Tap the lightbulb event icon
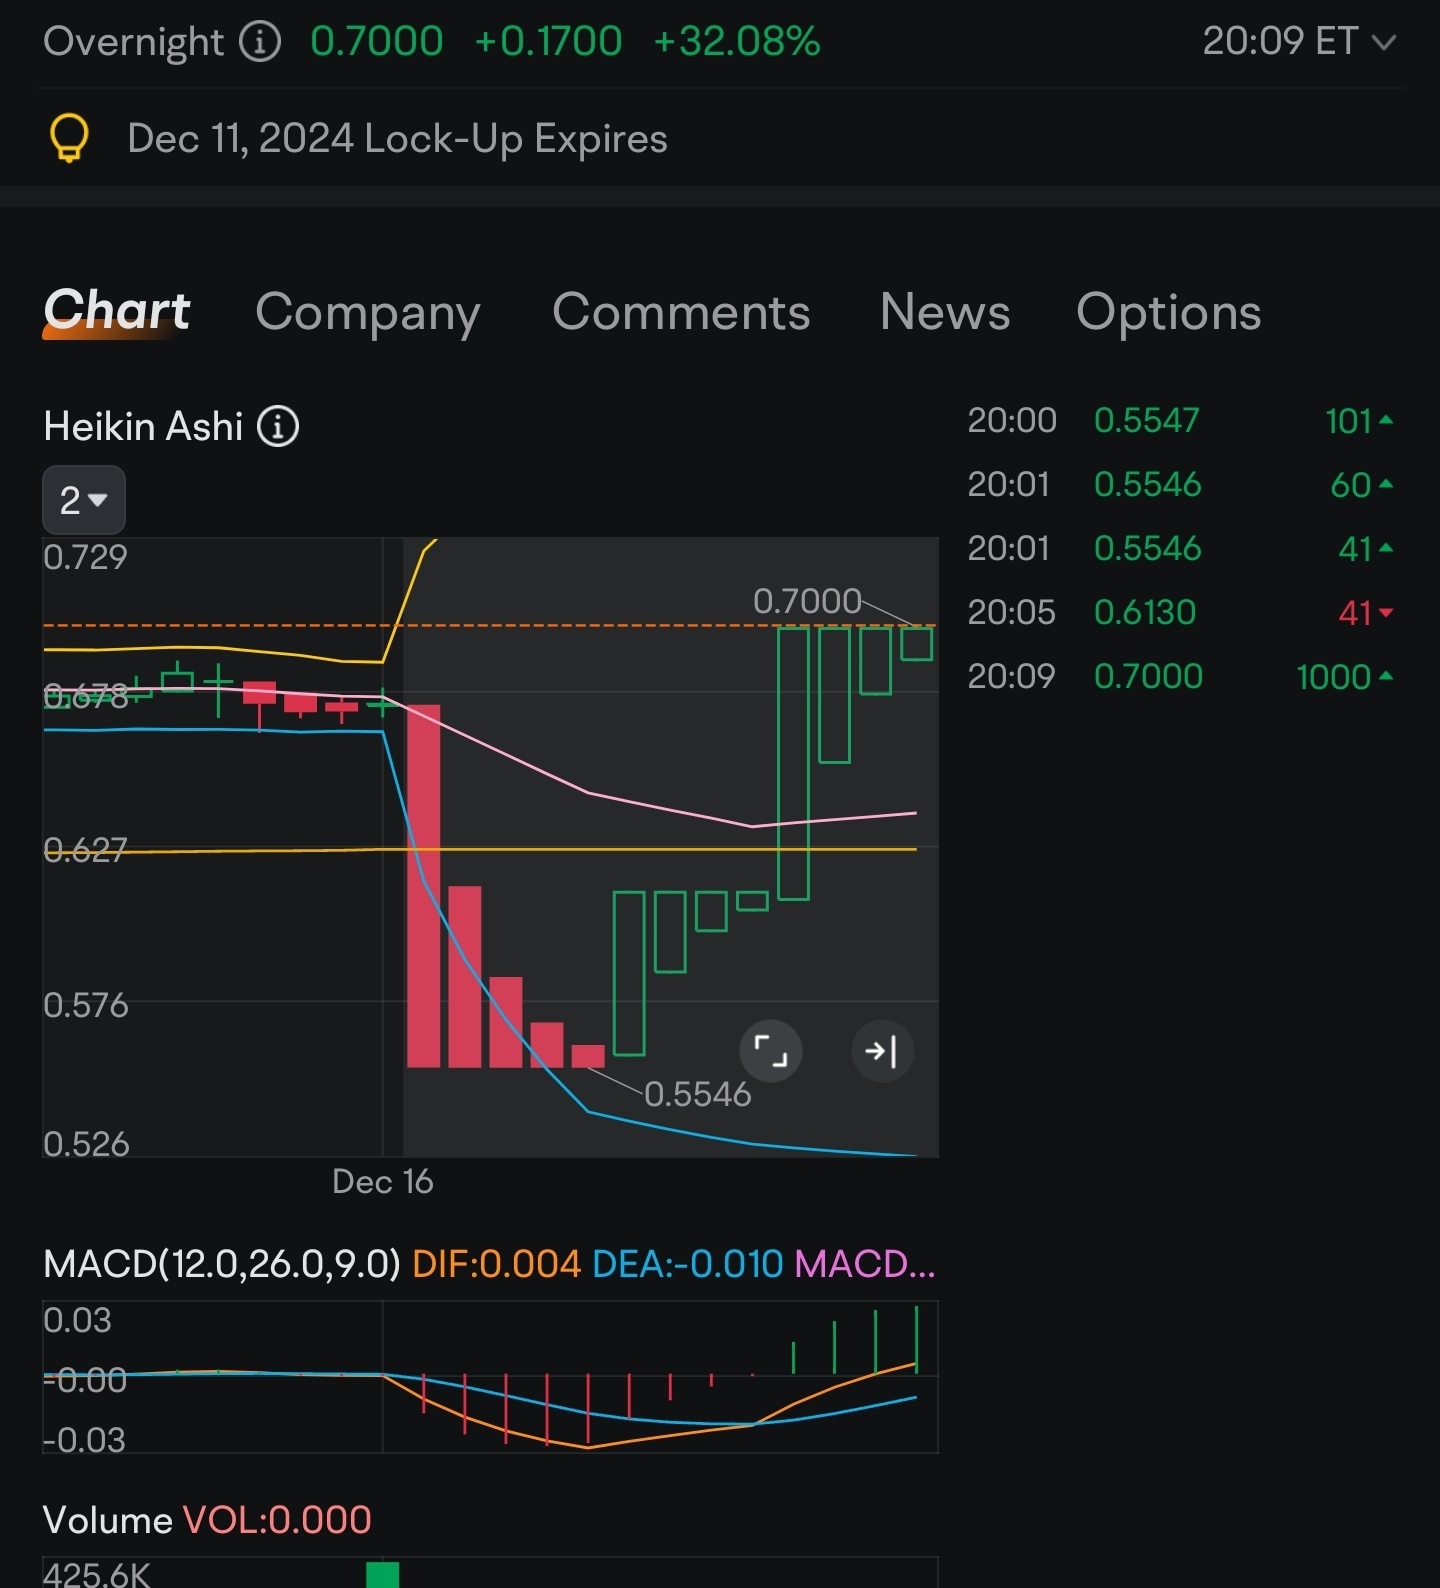 click(x=69, y=139)
